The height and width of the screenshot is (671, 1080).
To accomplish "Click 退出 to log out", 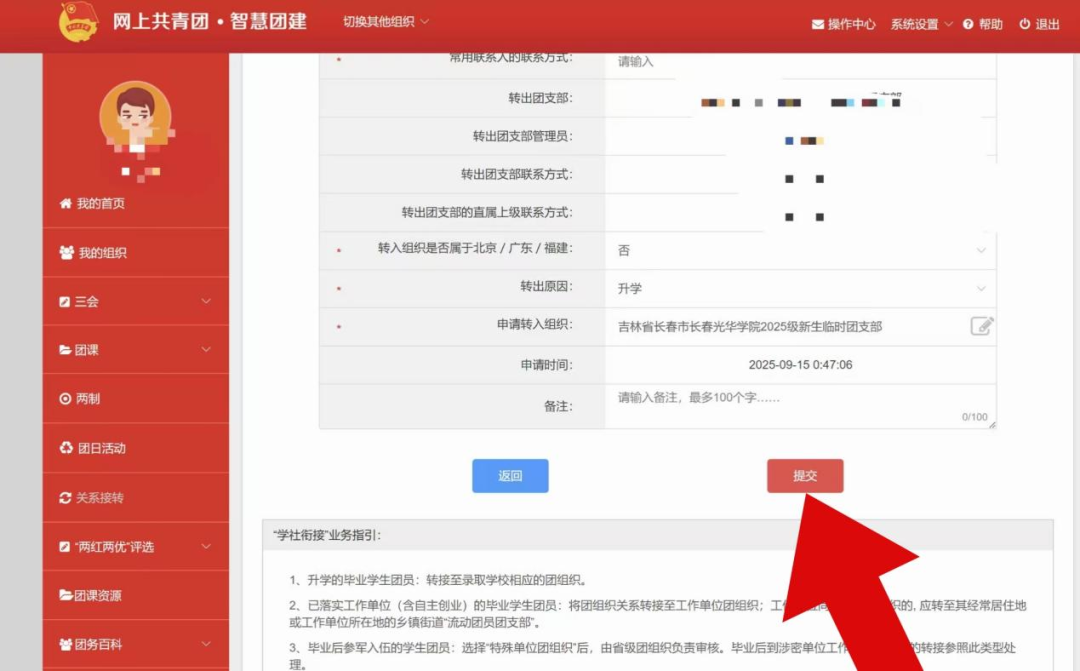I will [x=1047, y=24].
